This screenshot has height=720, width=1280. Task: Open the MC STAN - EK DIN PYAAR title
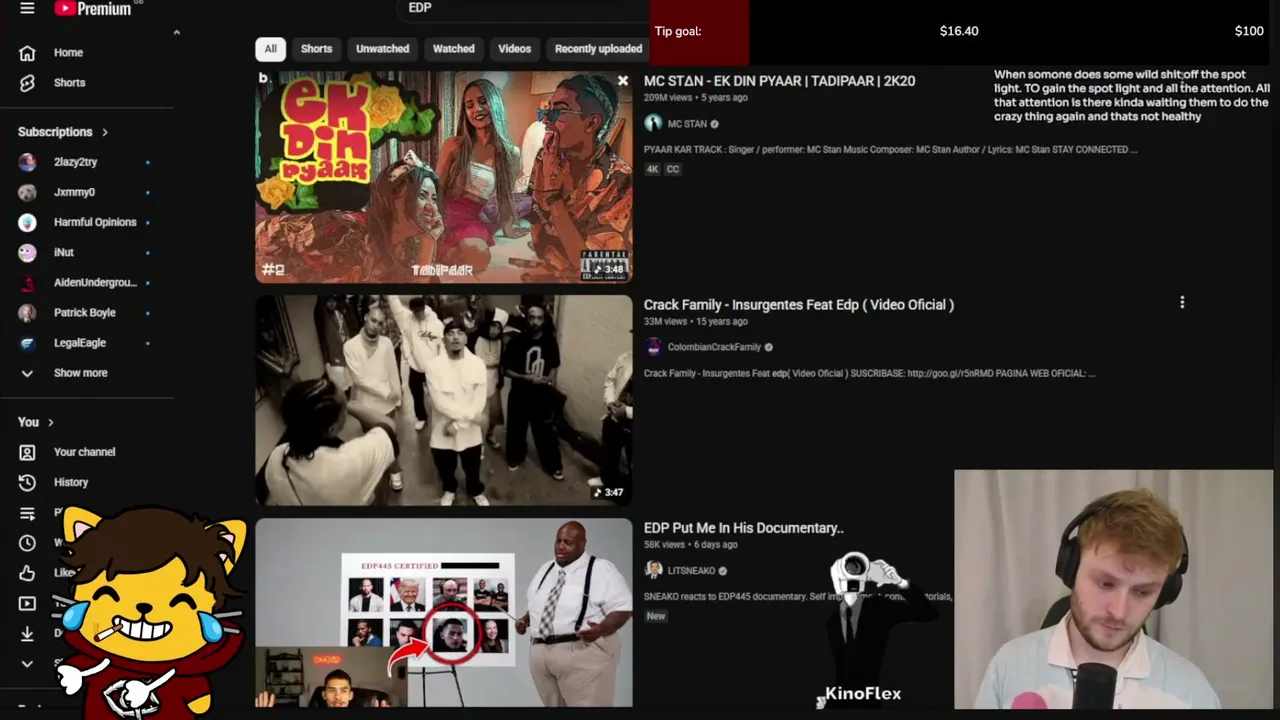pyautogui.click(x=779, y=81)
